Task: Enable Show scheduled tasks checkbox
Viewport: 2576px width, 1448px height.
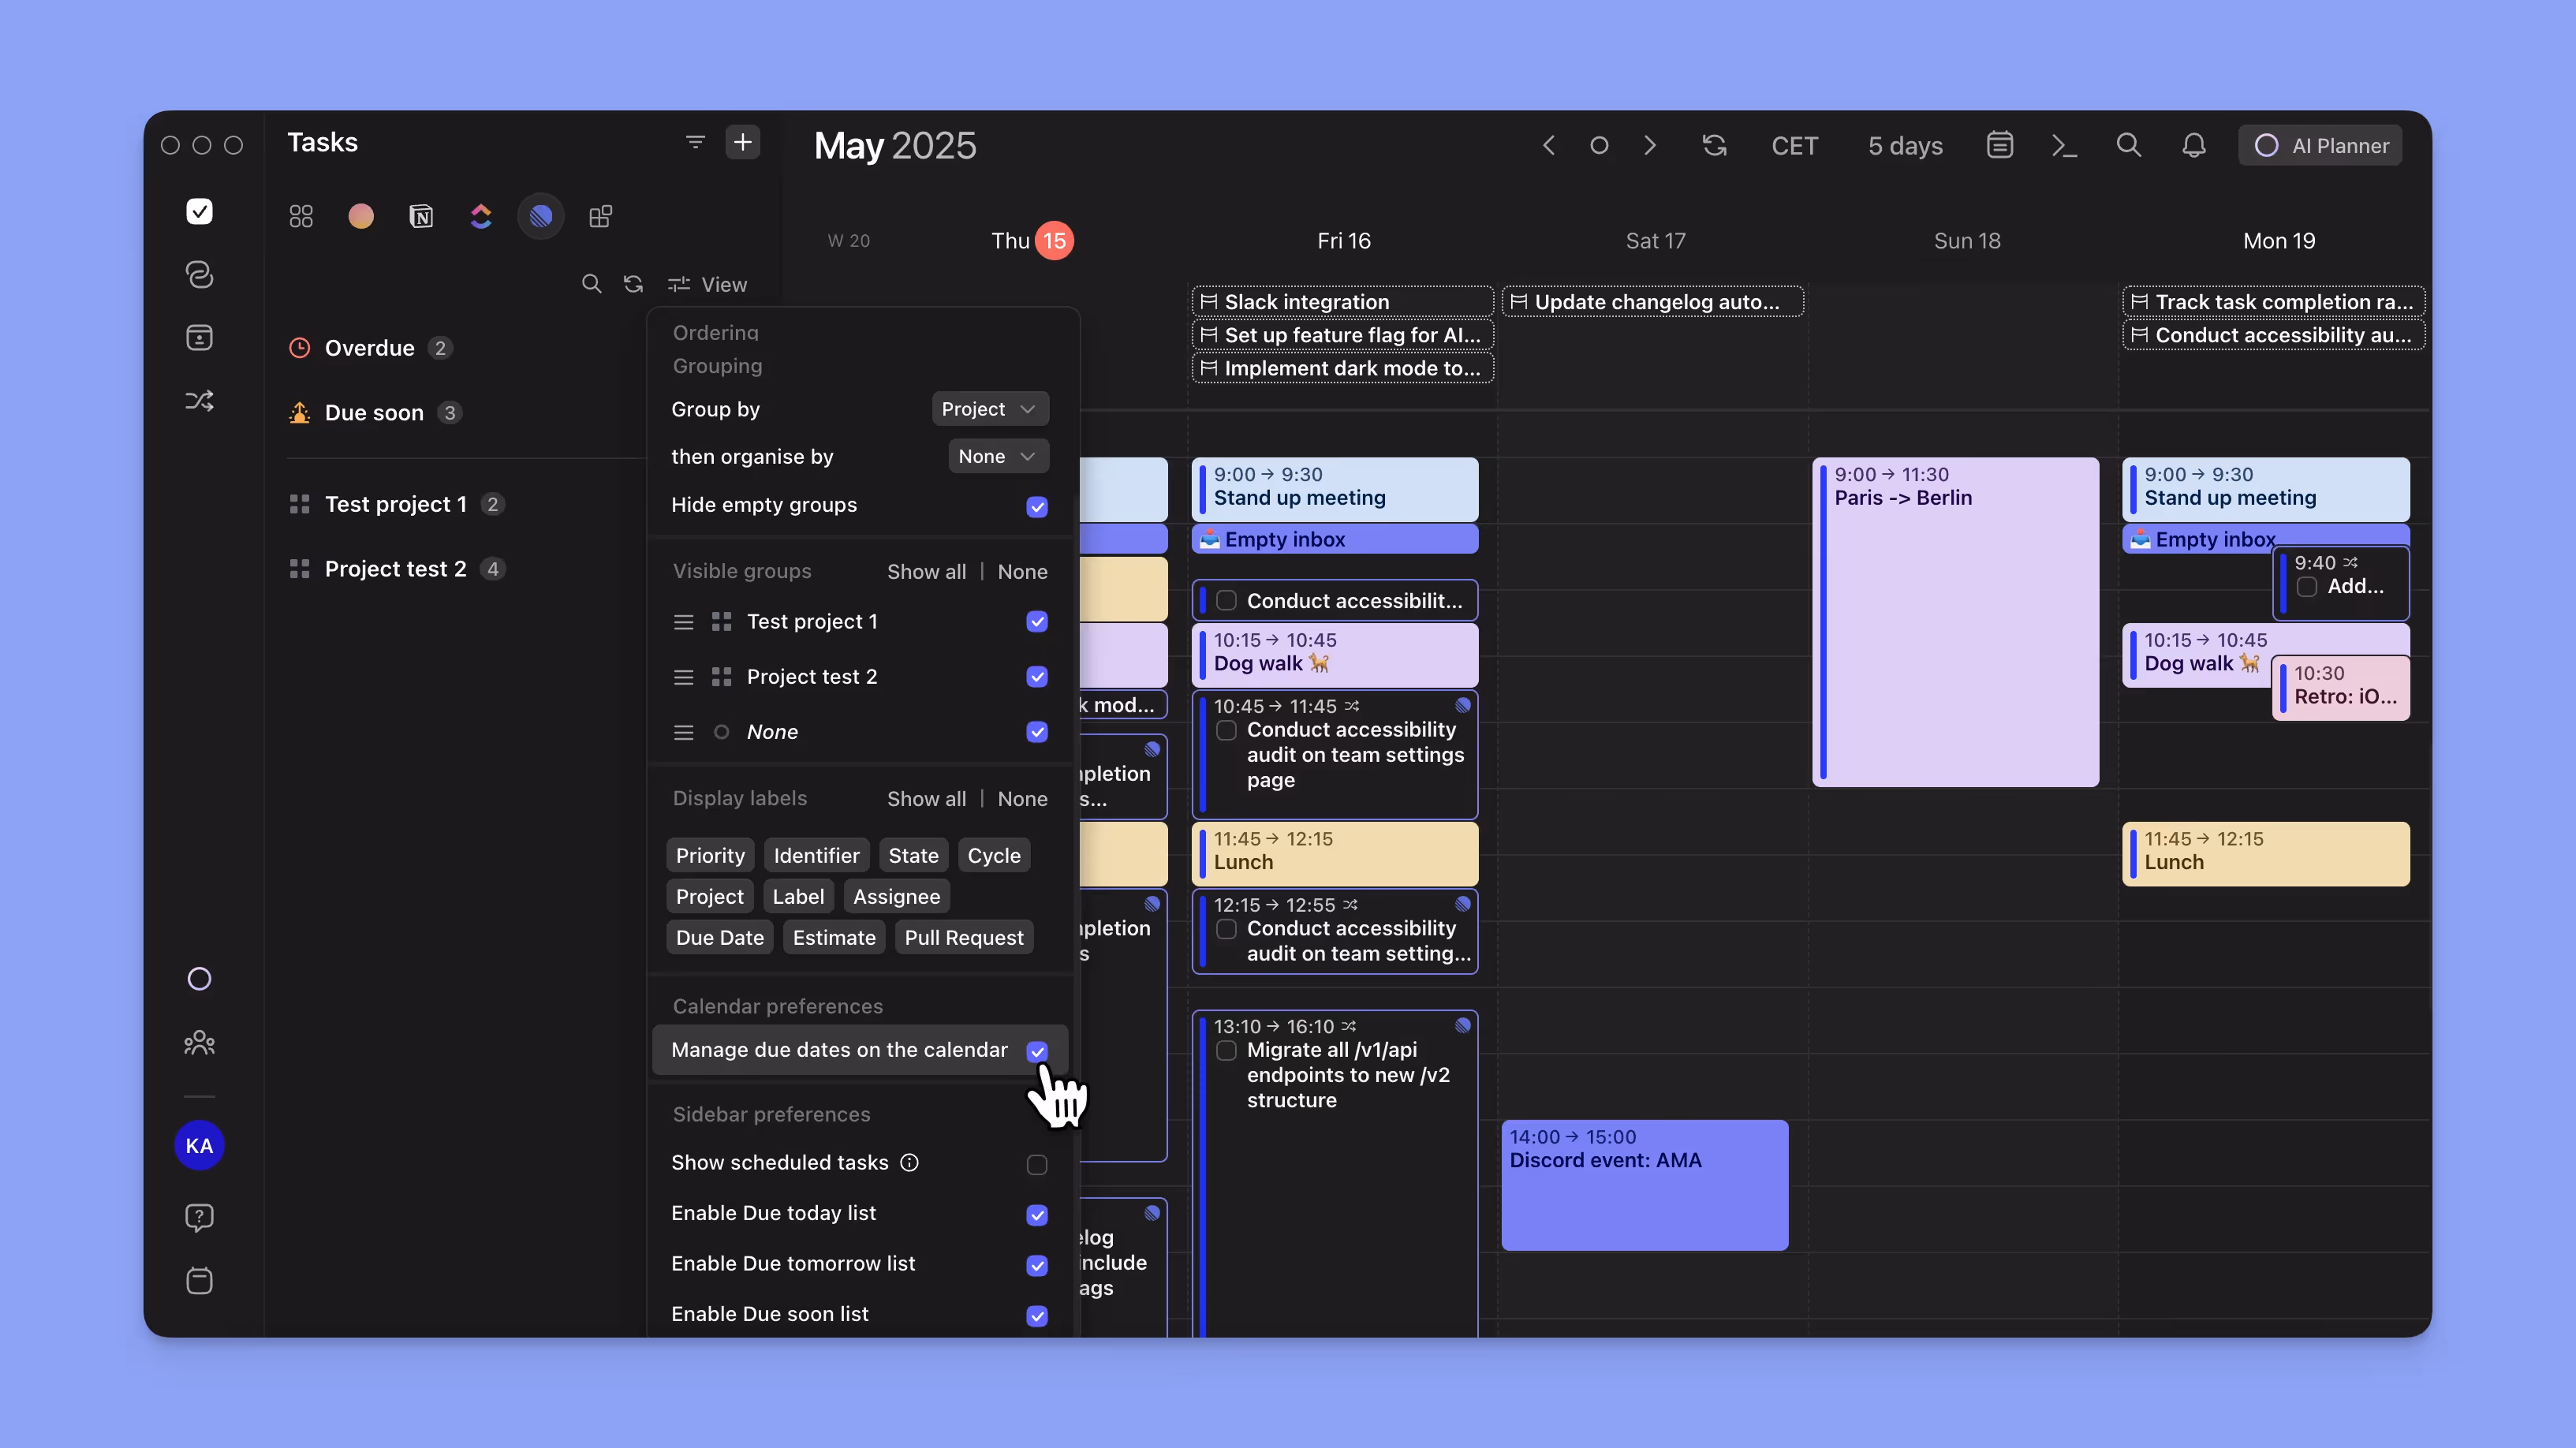Action: [x=1036, y=1164]
